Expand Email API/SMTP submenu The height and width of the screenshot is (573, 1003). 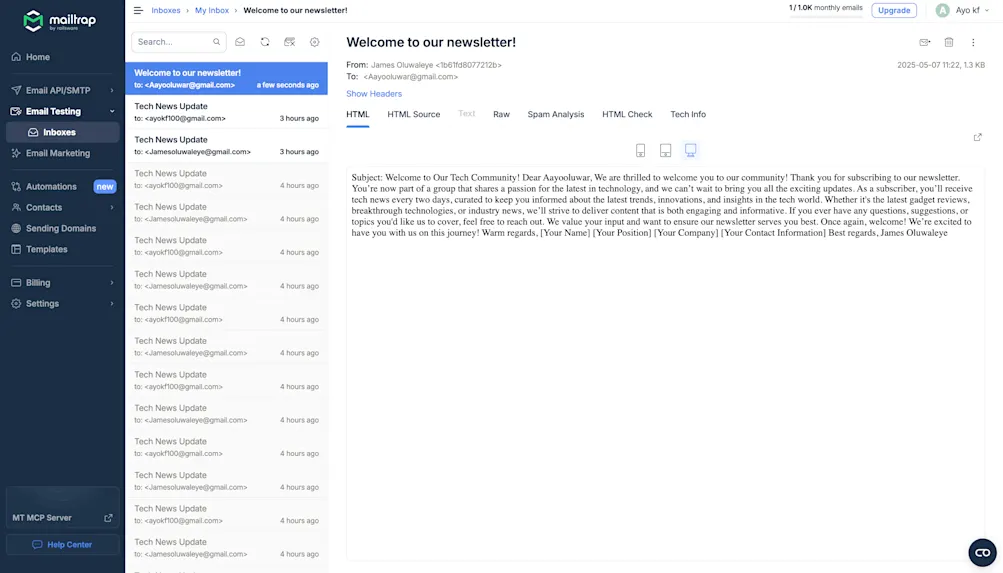[112, 91]
